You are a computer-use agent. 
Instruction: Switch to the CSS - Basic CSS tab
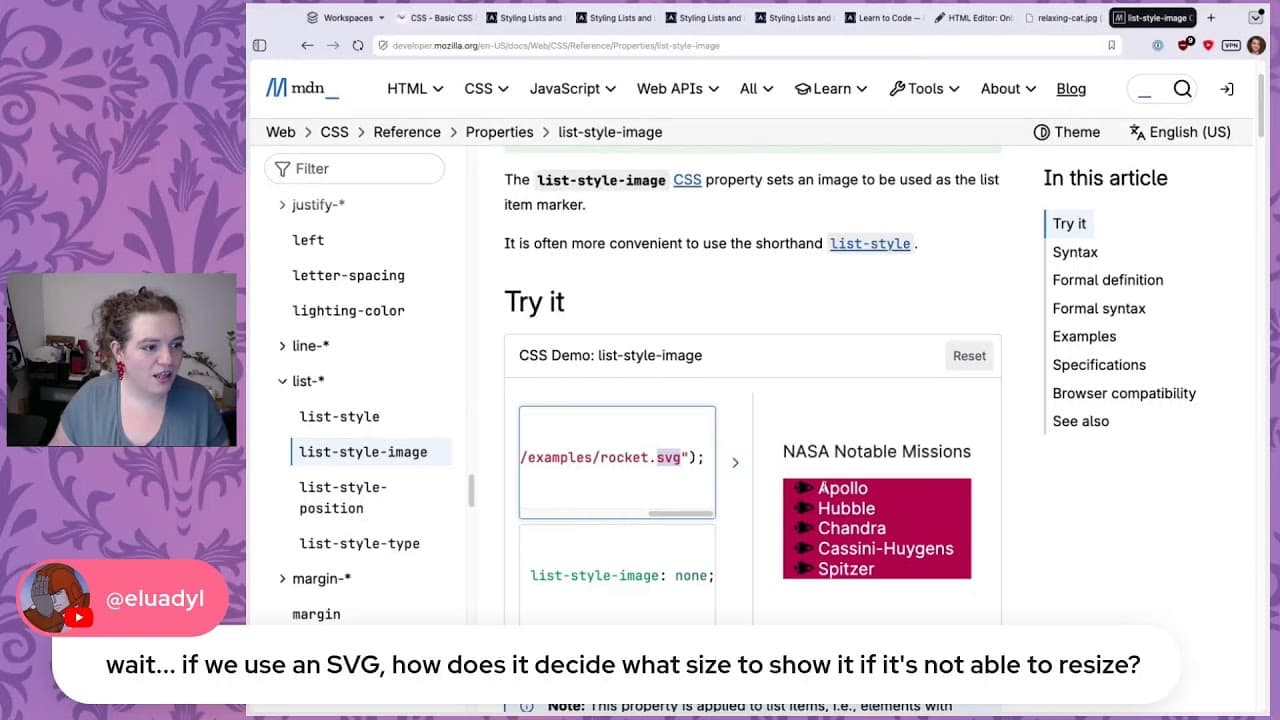tap(434, 18)
